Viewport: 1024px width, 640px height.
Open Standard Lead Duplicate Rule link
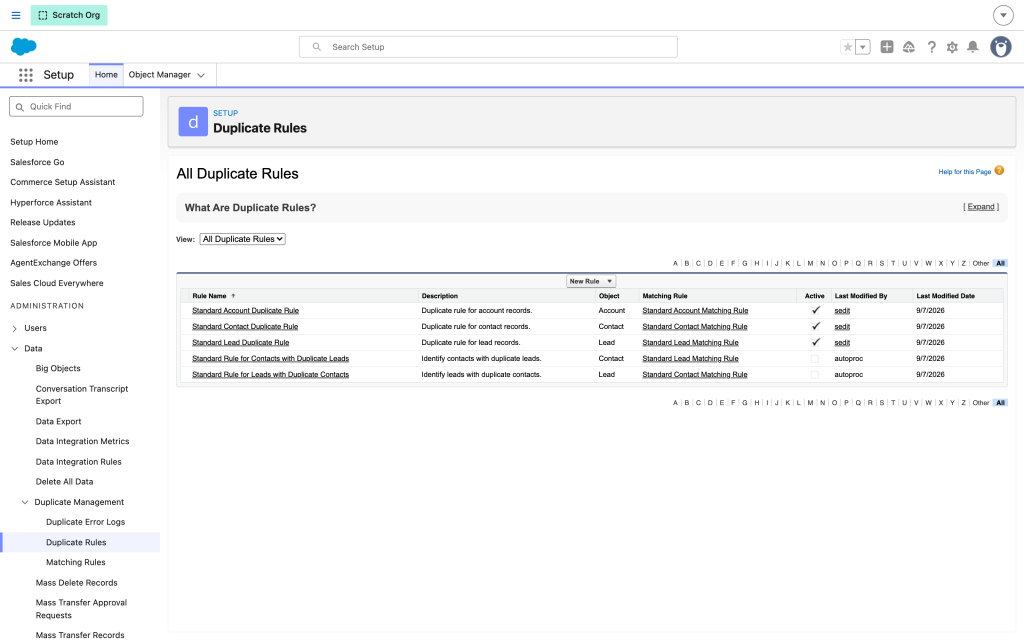coord(240,343)
